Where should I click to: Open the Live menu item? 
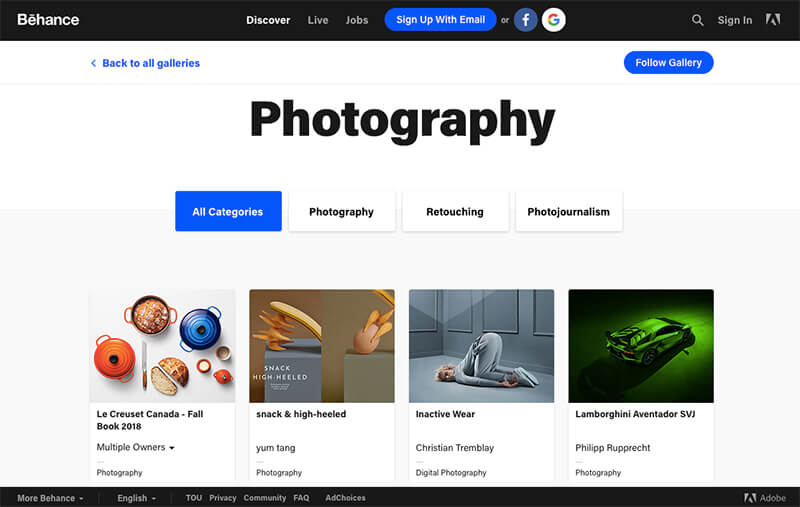pyautogui.click(x=318, y=20)
